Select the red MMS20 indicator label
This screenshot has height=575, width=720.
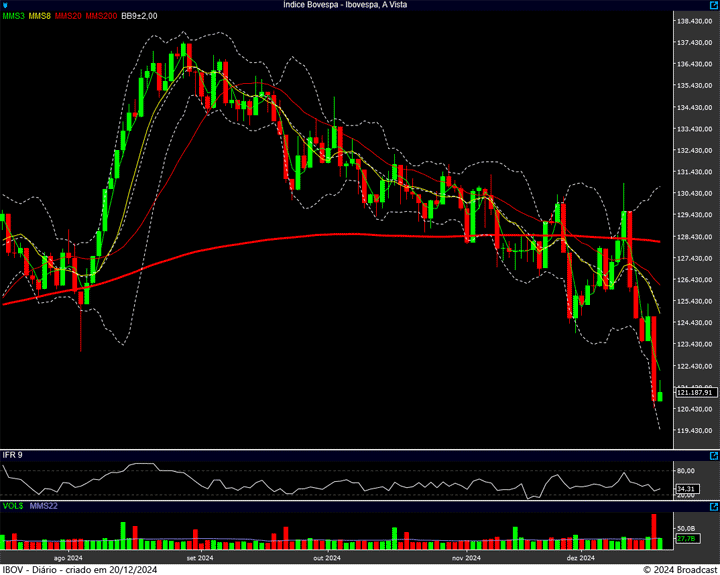click(69, 16)
